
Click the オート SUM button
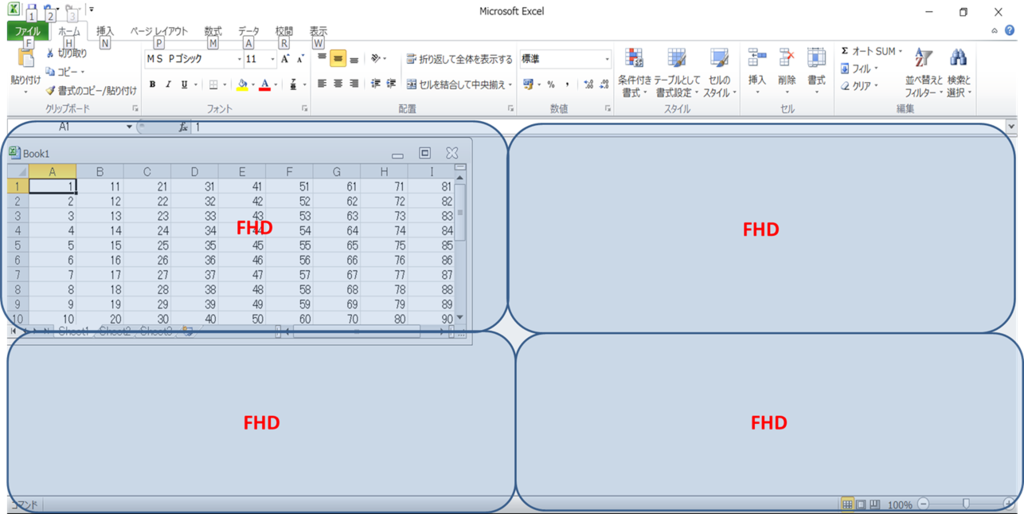[x=871, y=51]
